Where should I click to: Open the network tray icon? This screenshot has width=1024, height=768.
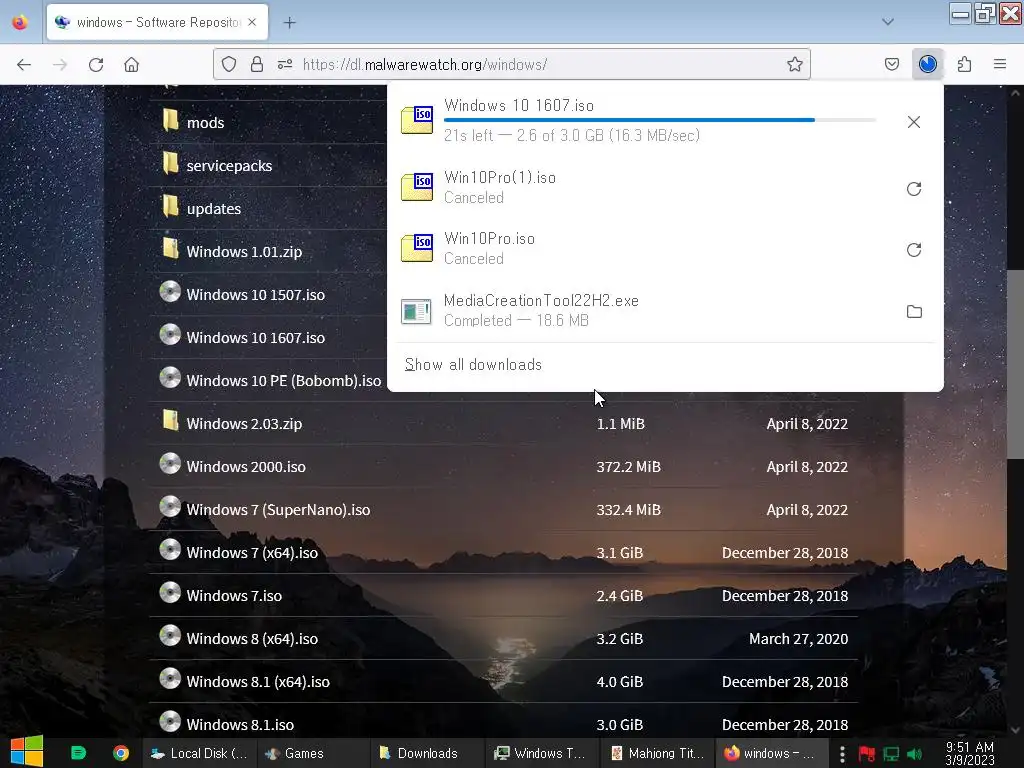click(x=891, y=754)
